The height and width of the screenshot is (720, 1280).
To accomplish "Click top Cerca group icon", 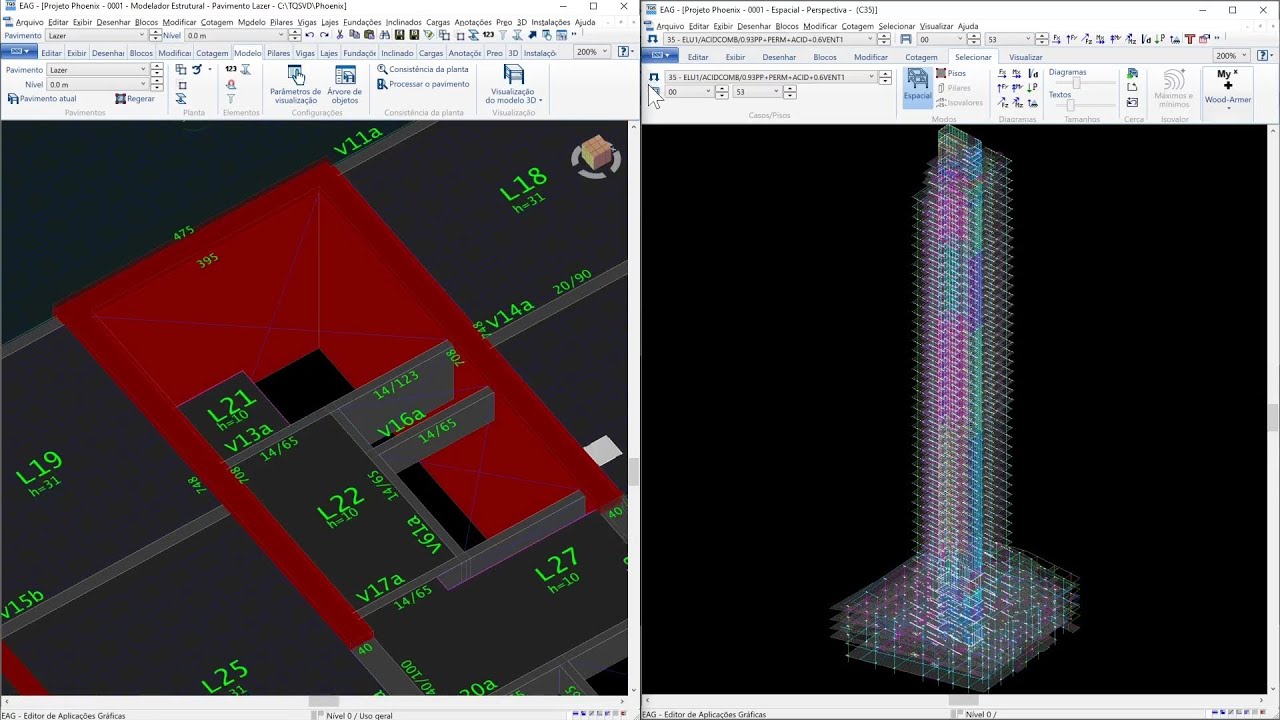I will (1132, 73).
